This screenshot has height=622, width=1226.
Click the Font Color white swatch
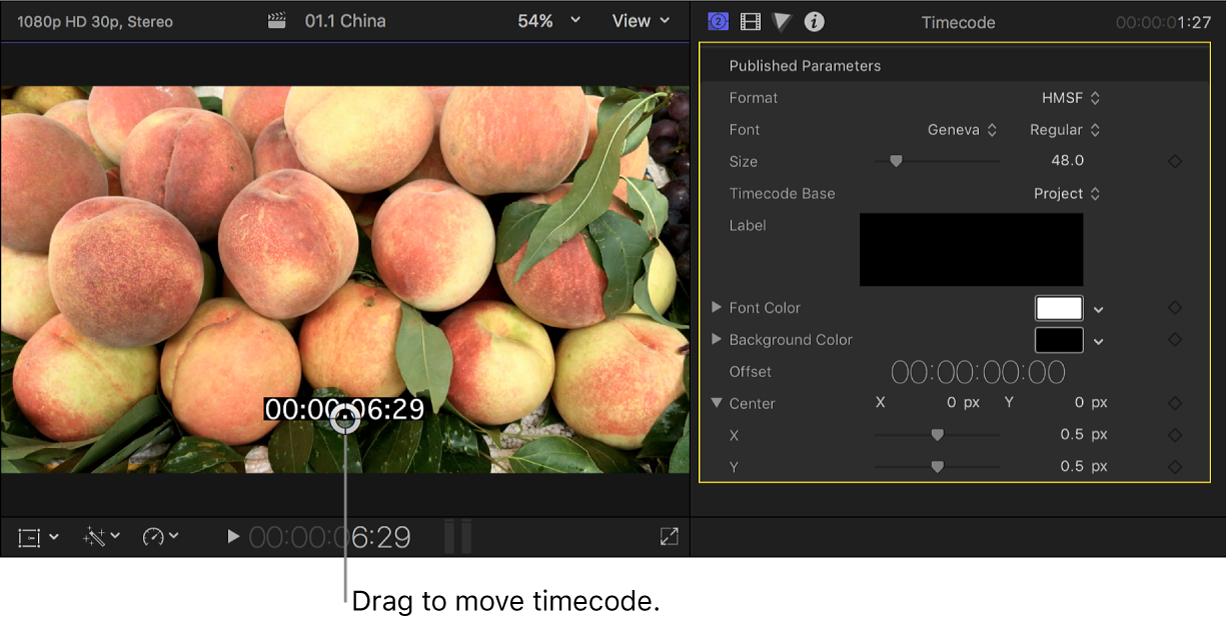pos(1059,308)
